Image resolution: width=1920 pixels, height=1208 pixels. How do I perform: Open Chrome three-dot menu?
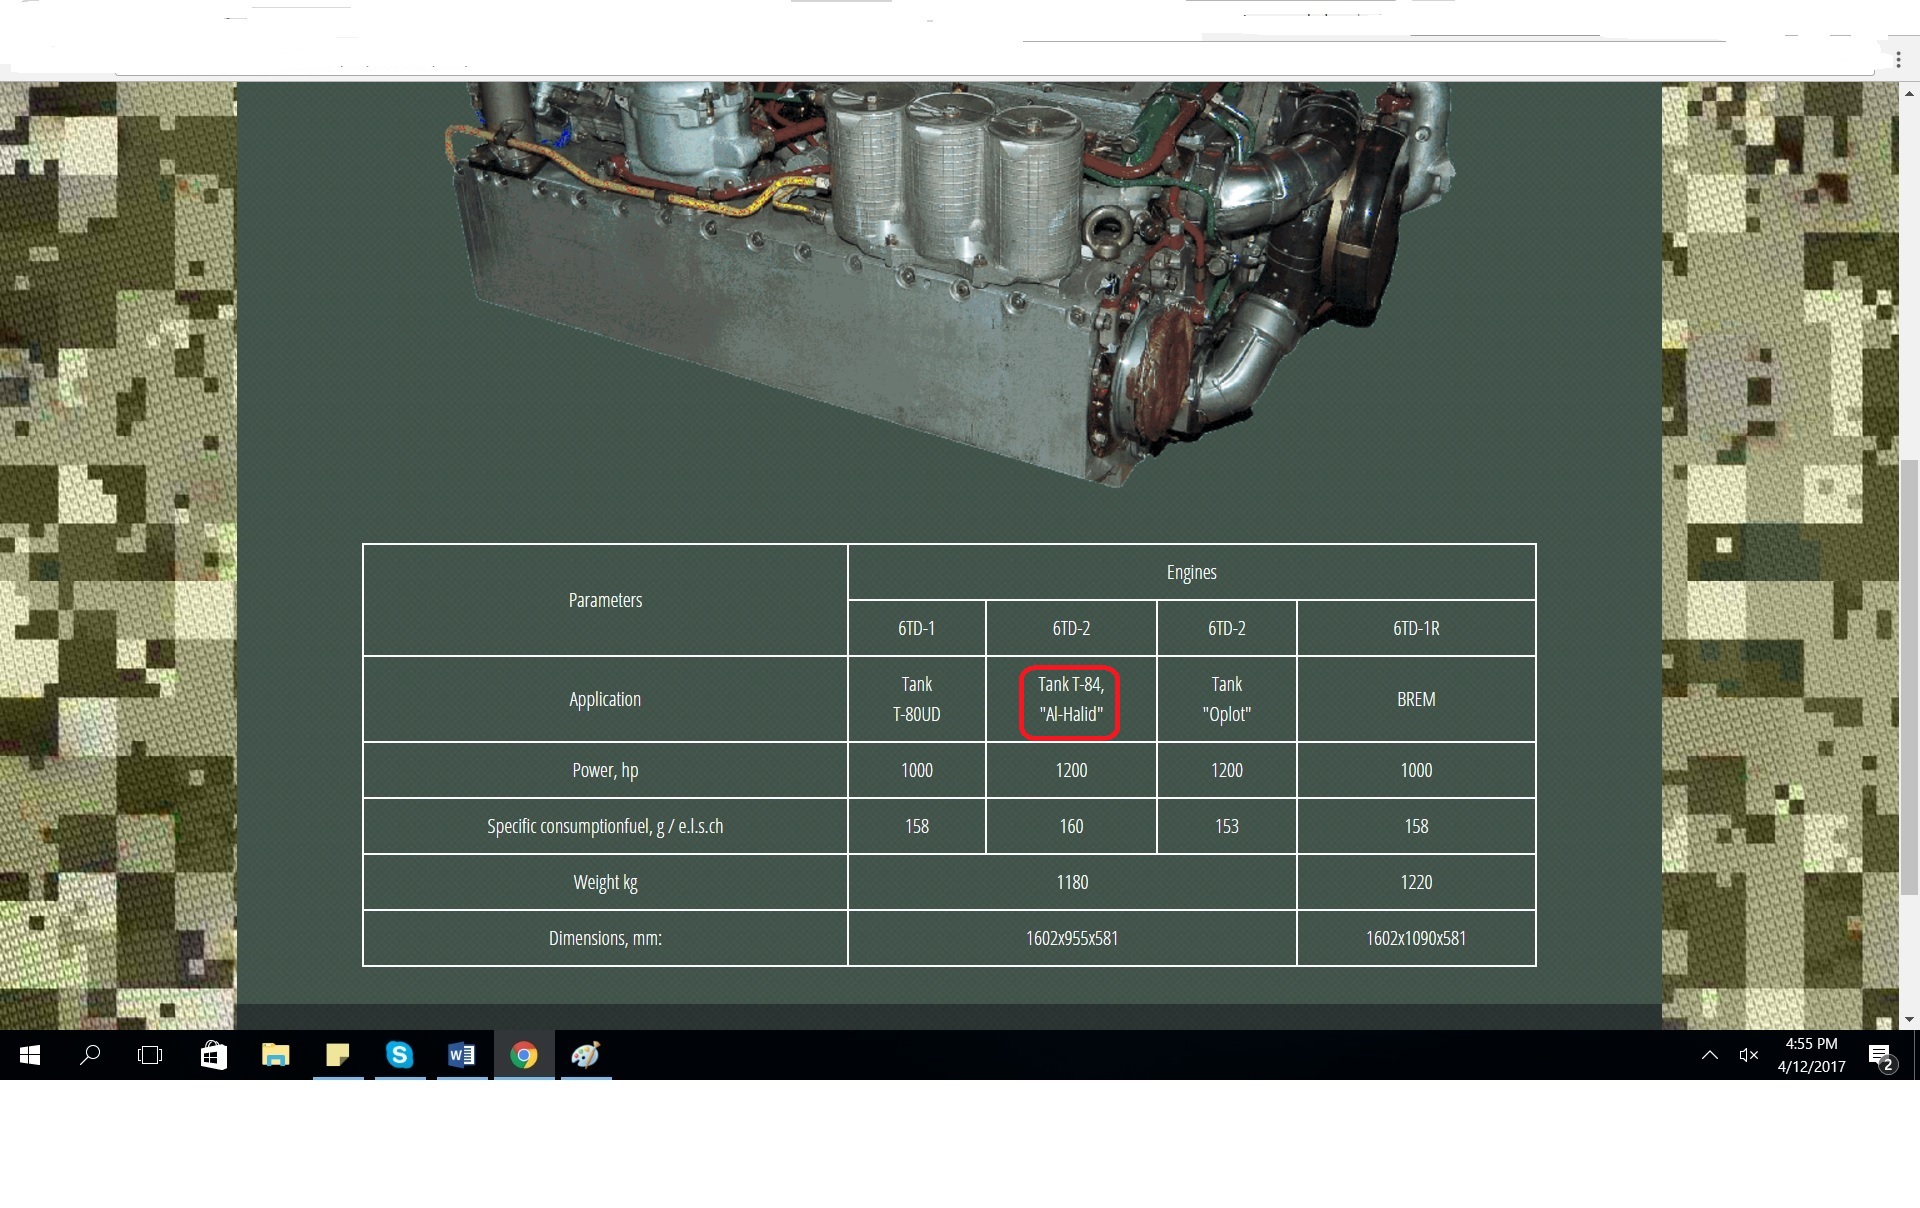[1898, 61]
